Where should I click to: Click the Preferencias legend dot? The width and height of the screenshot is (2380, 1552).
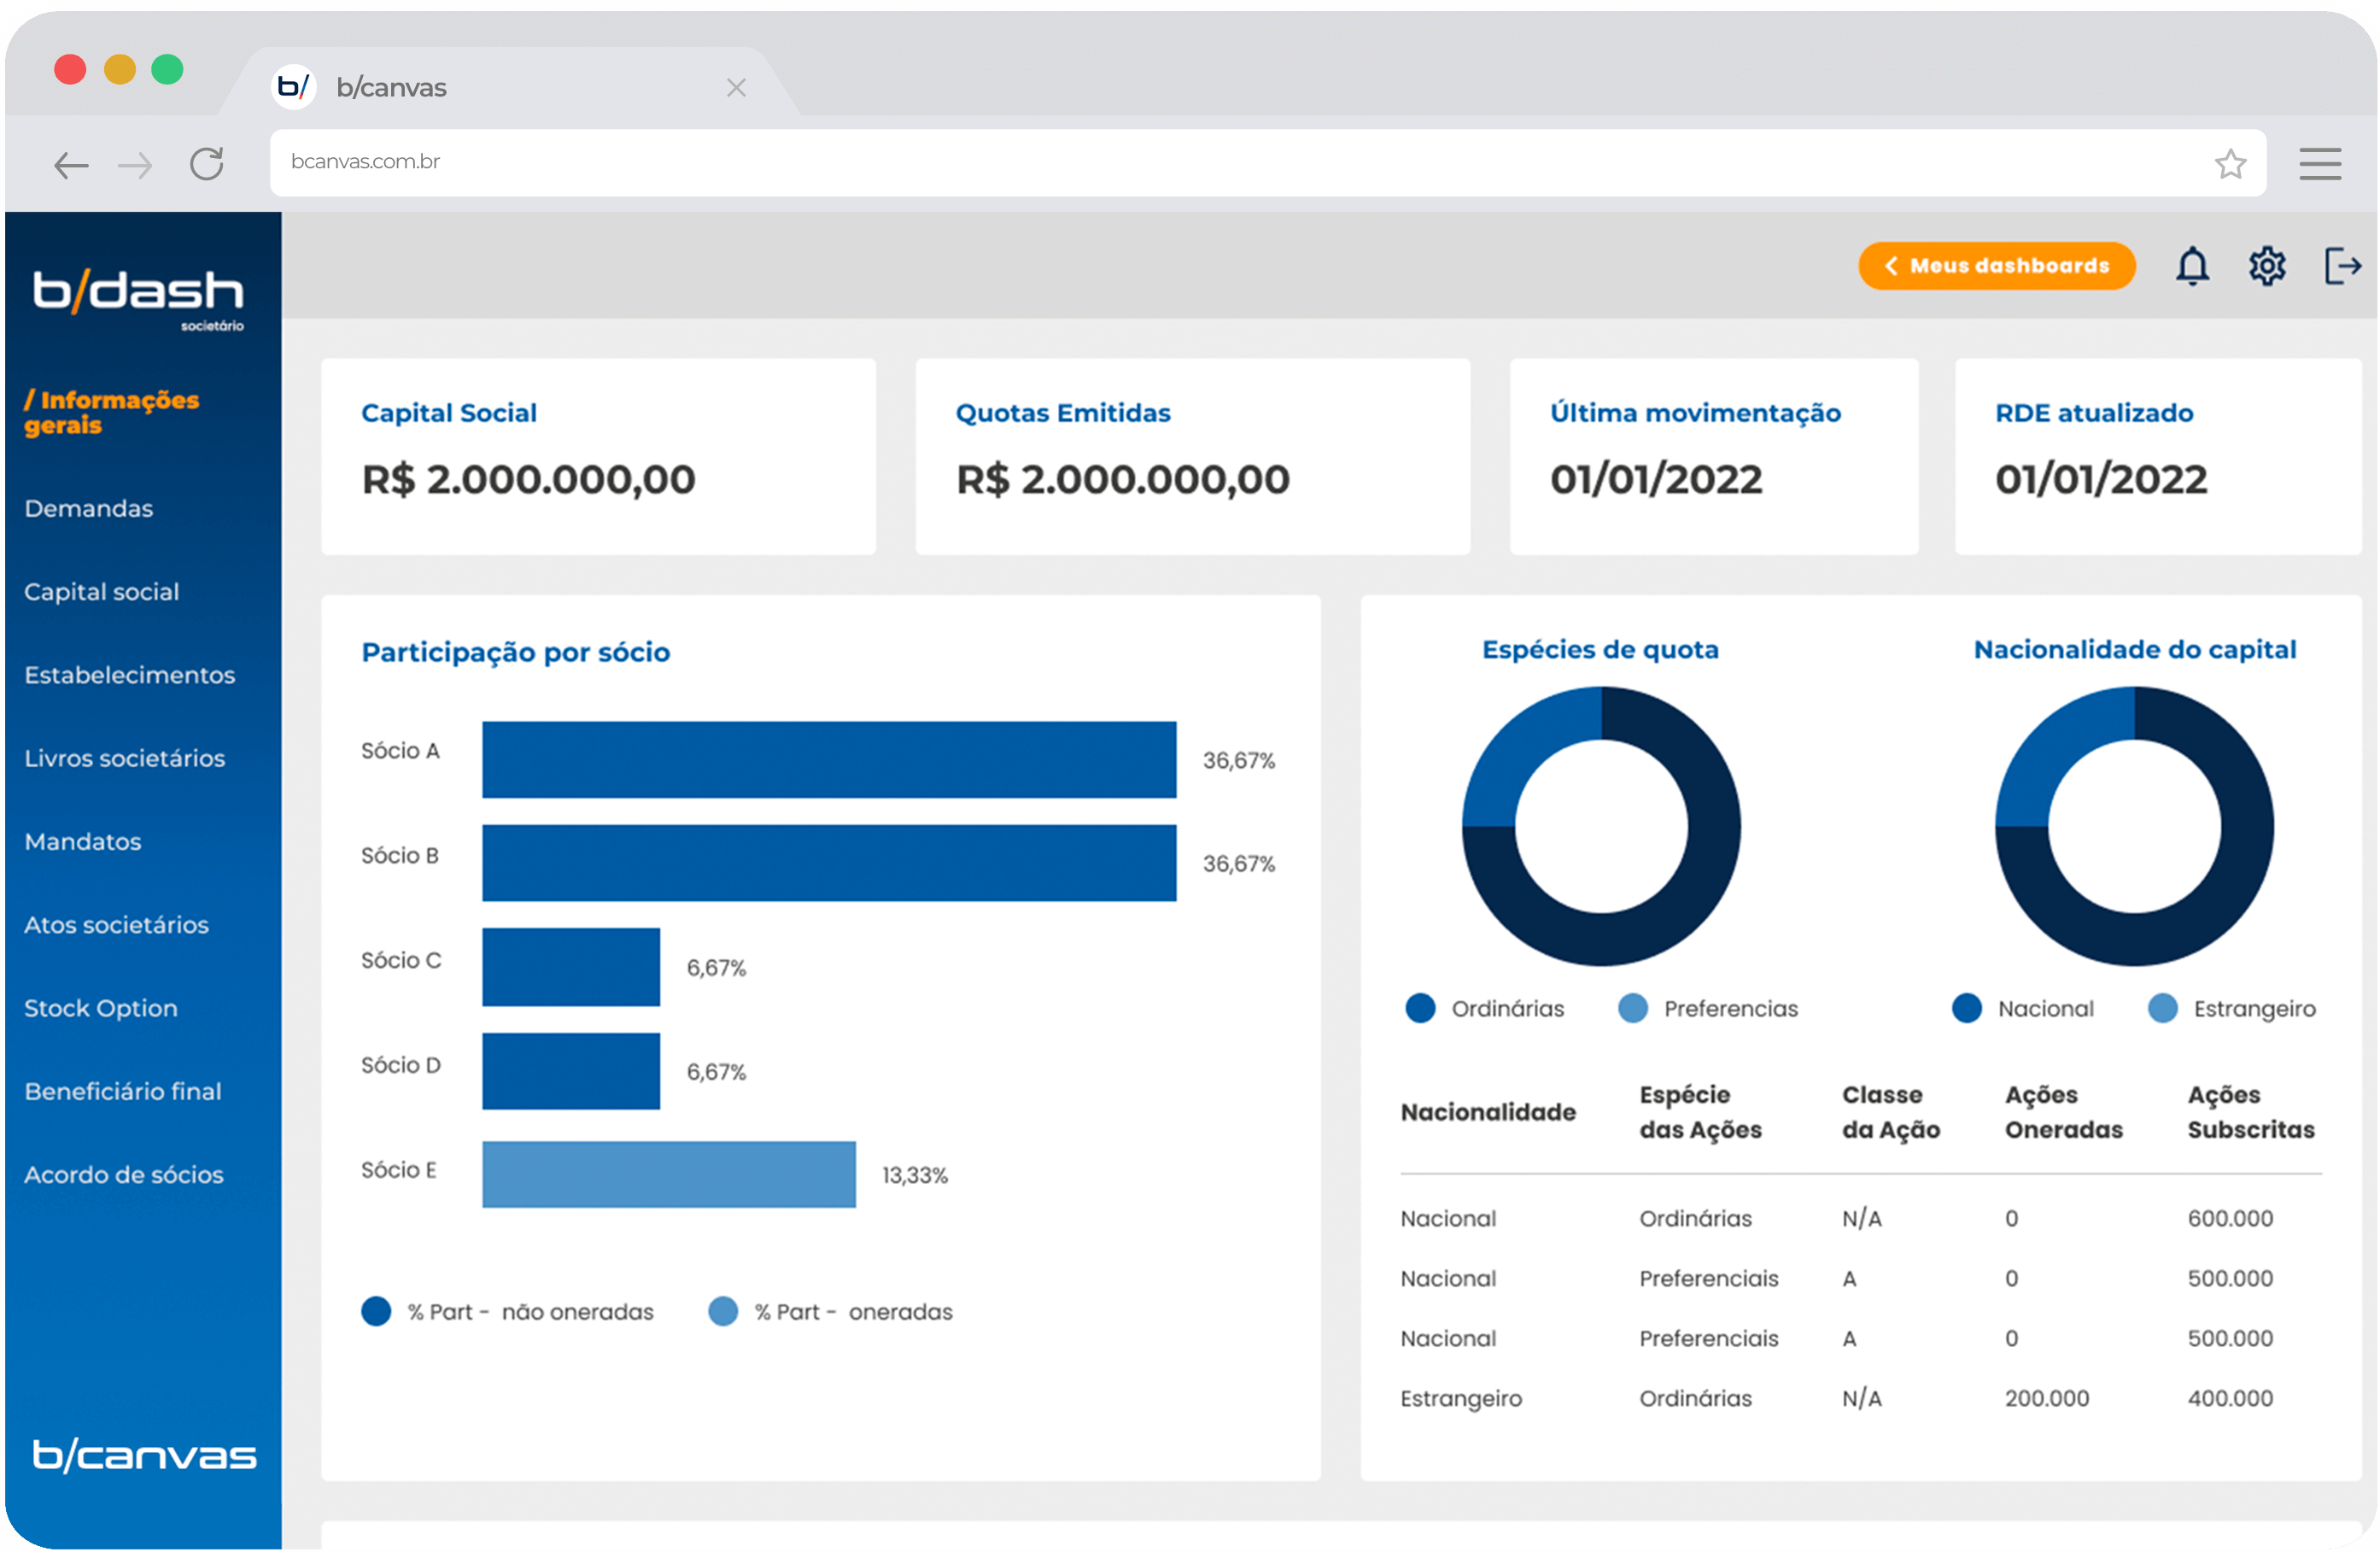(1633, 1008)
